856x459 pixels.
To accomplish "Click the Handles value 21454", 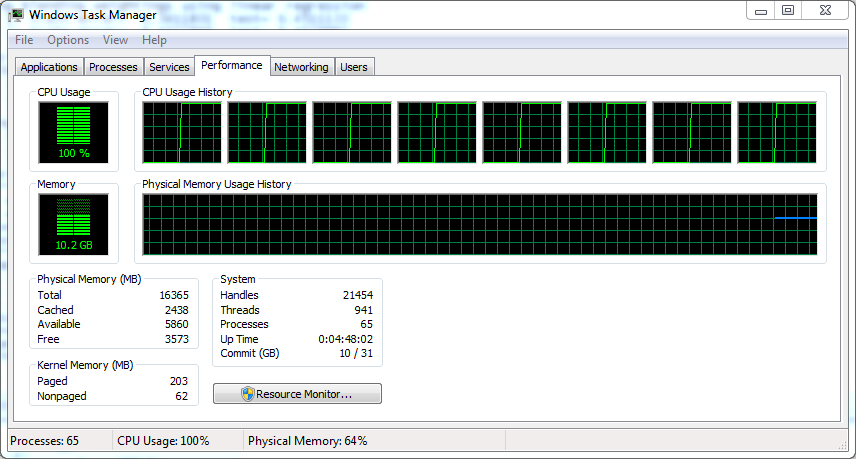I will click(x=358, y=295).
